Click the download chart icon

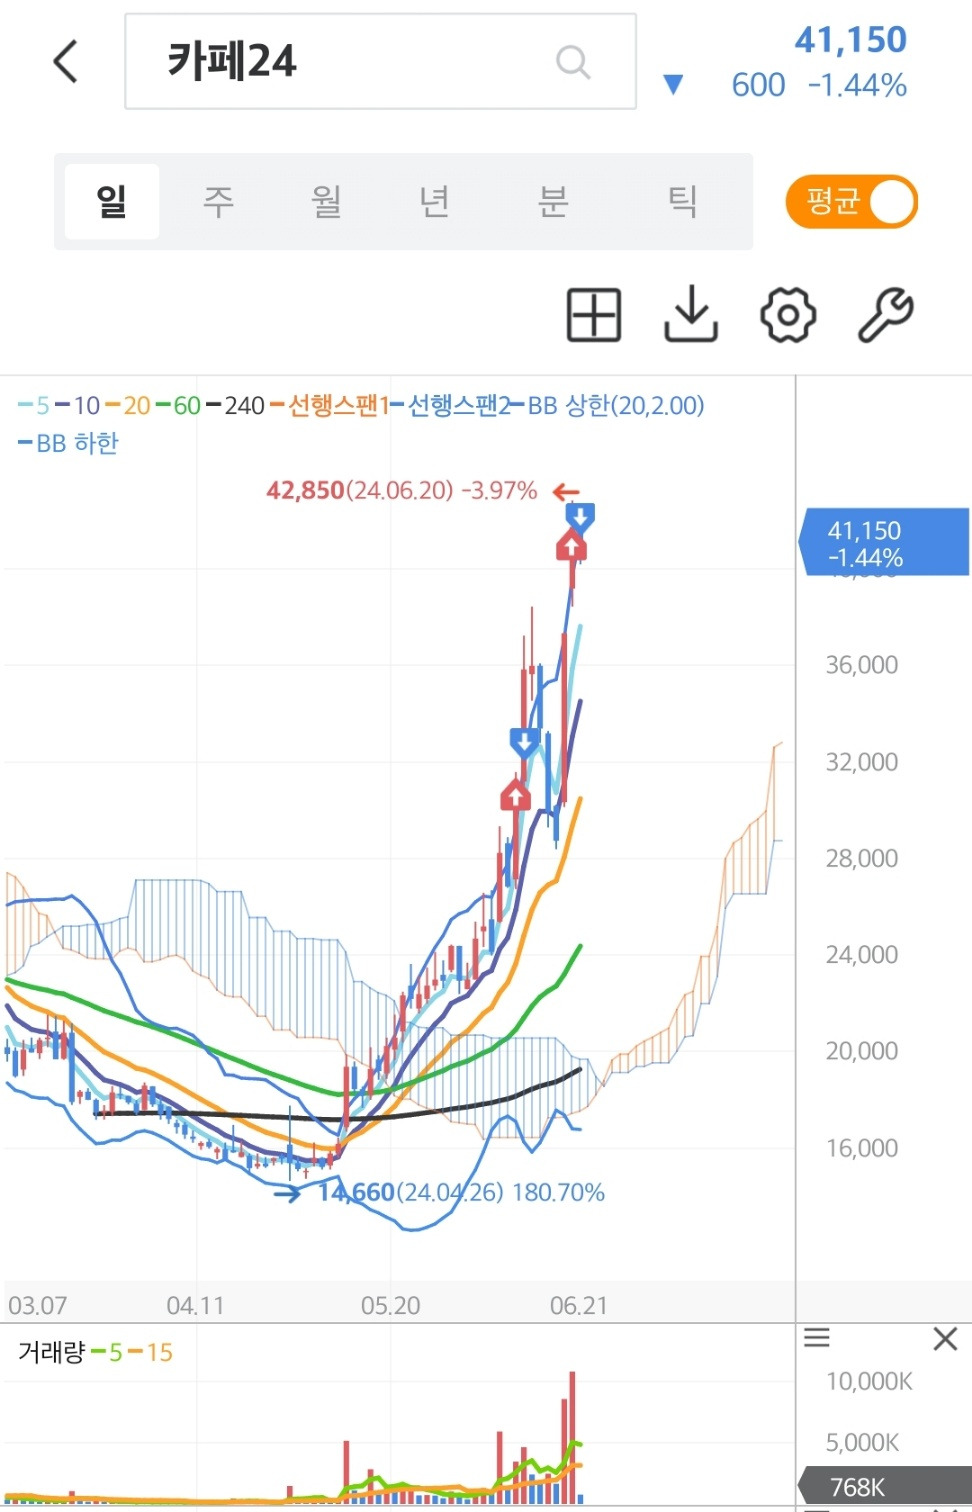(x=691, y=315)
